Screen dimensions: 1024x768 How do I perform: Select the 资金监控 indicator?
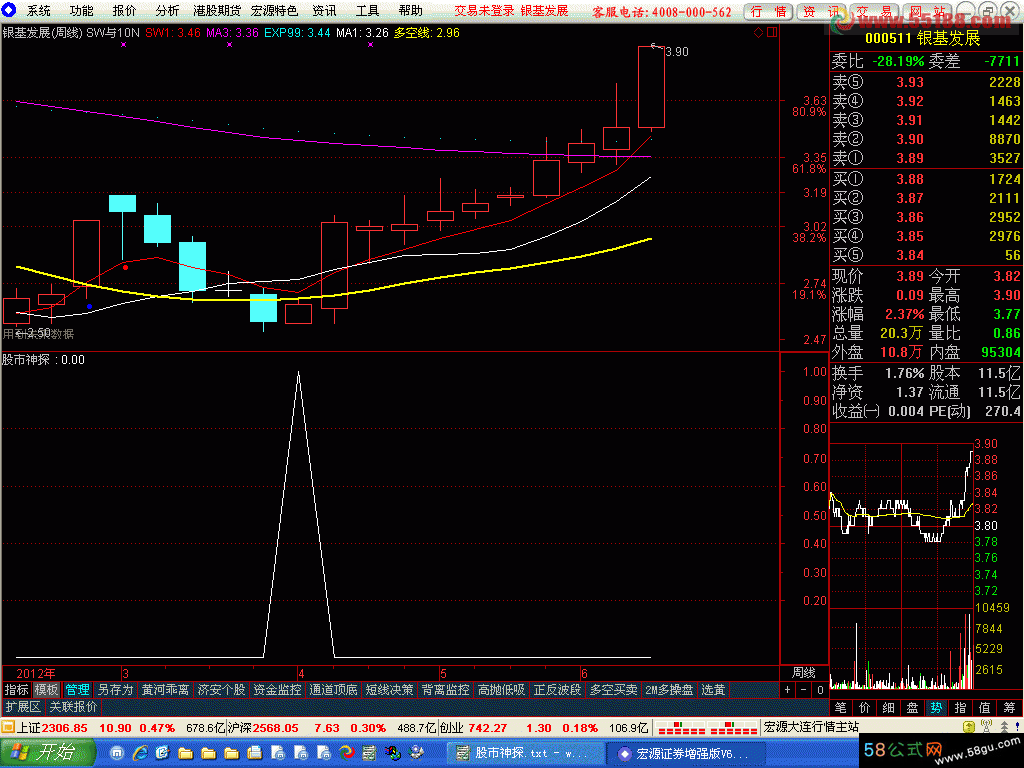click(277, 690)
